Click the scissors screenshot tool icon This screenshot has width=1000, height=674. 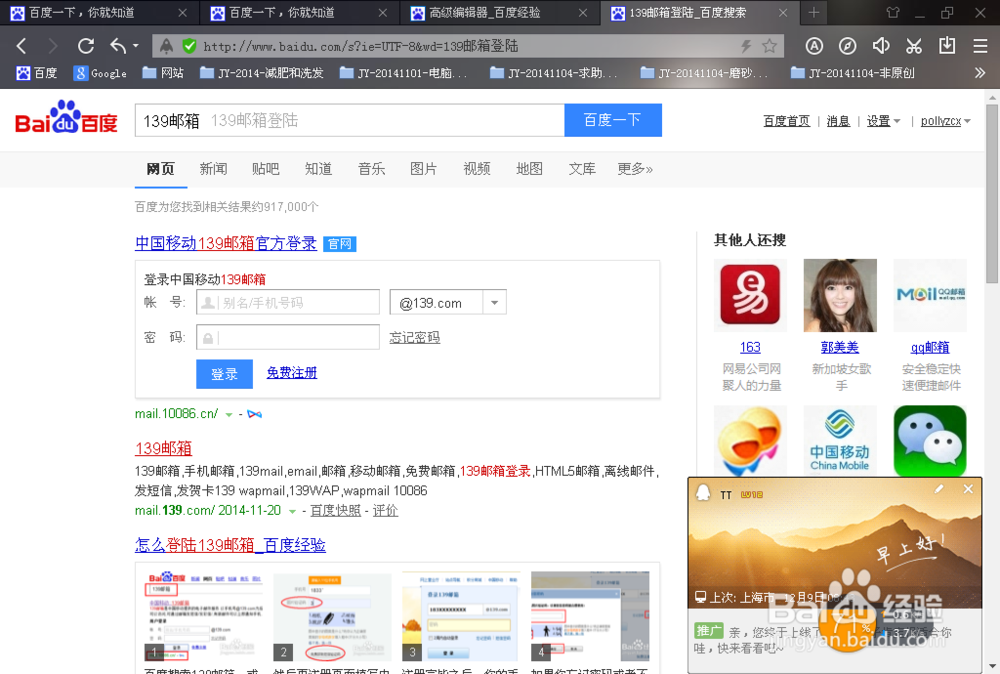tap(914, 46)
